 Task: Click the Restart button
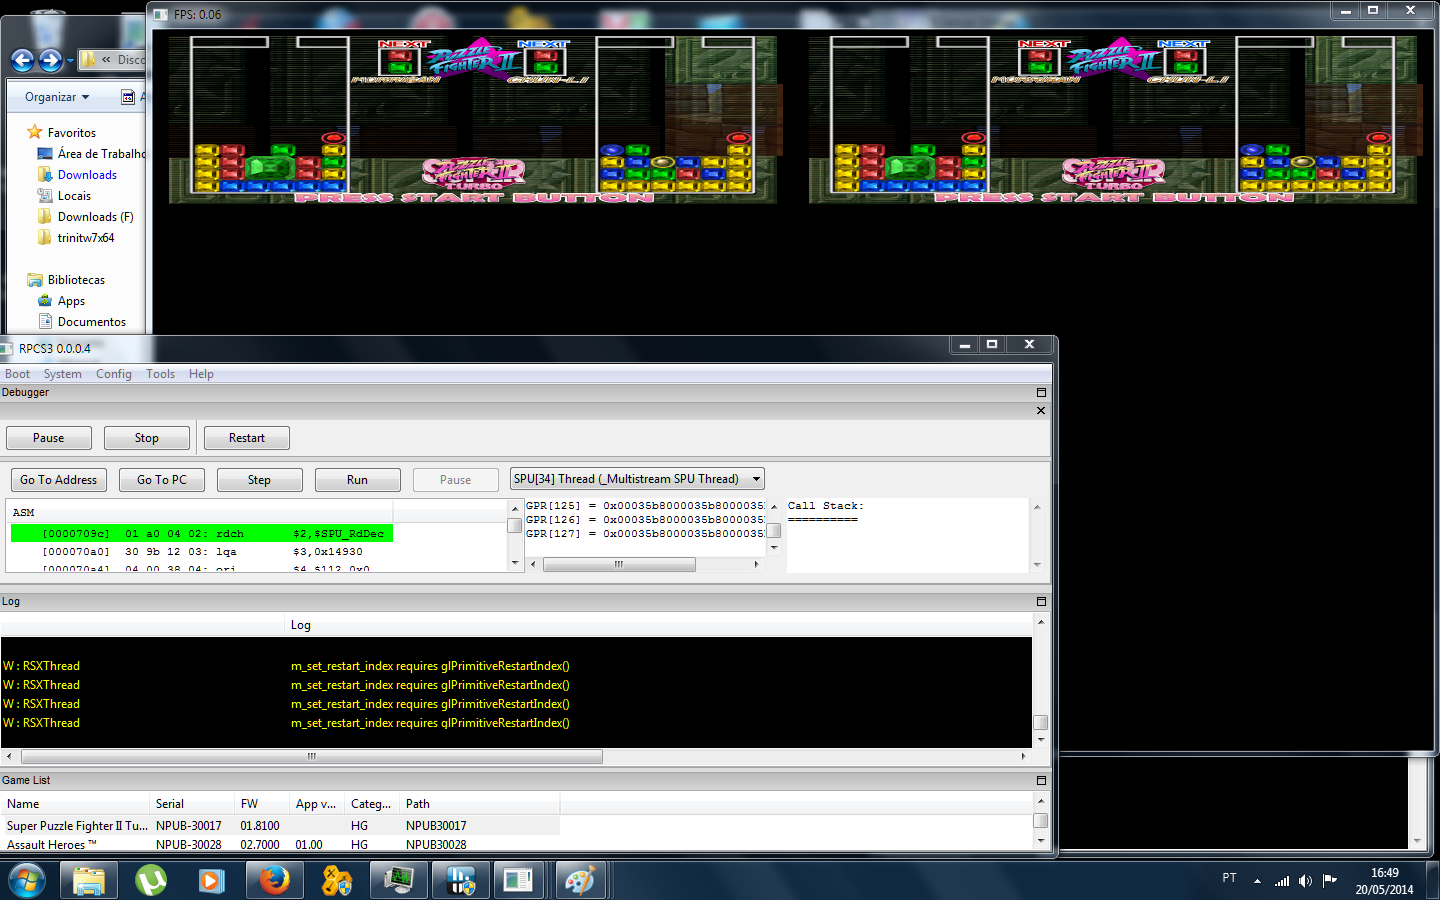click(x=246, y=438)
